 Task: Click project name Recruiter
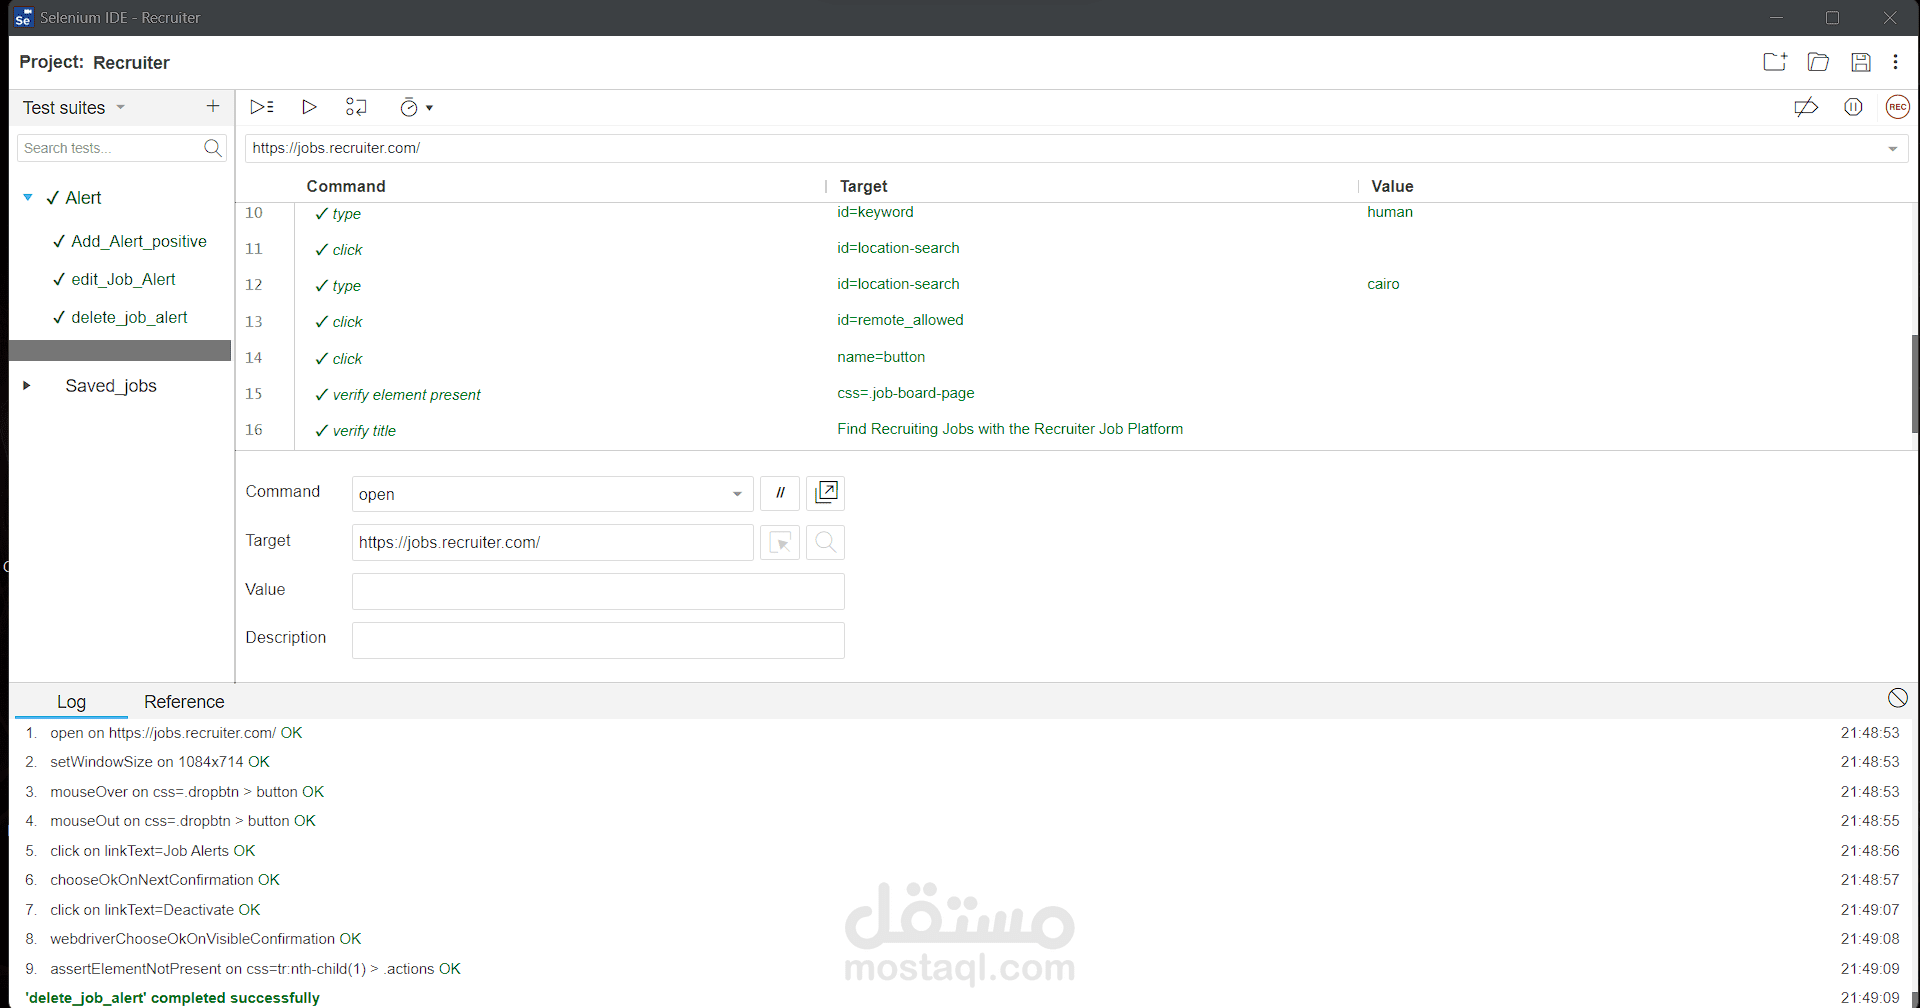click(131, 62)
